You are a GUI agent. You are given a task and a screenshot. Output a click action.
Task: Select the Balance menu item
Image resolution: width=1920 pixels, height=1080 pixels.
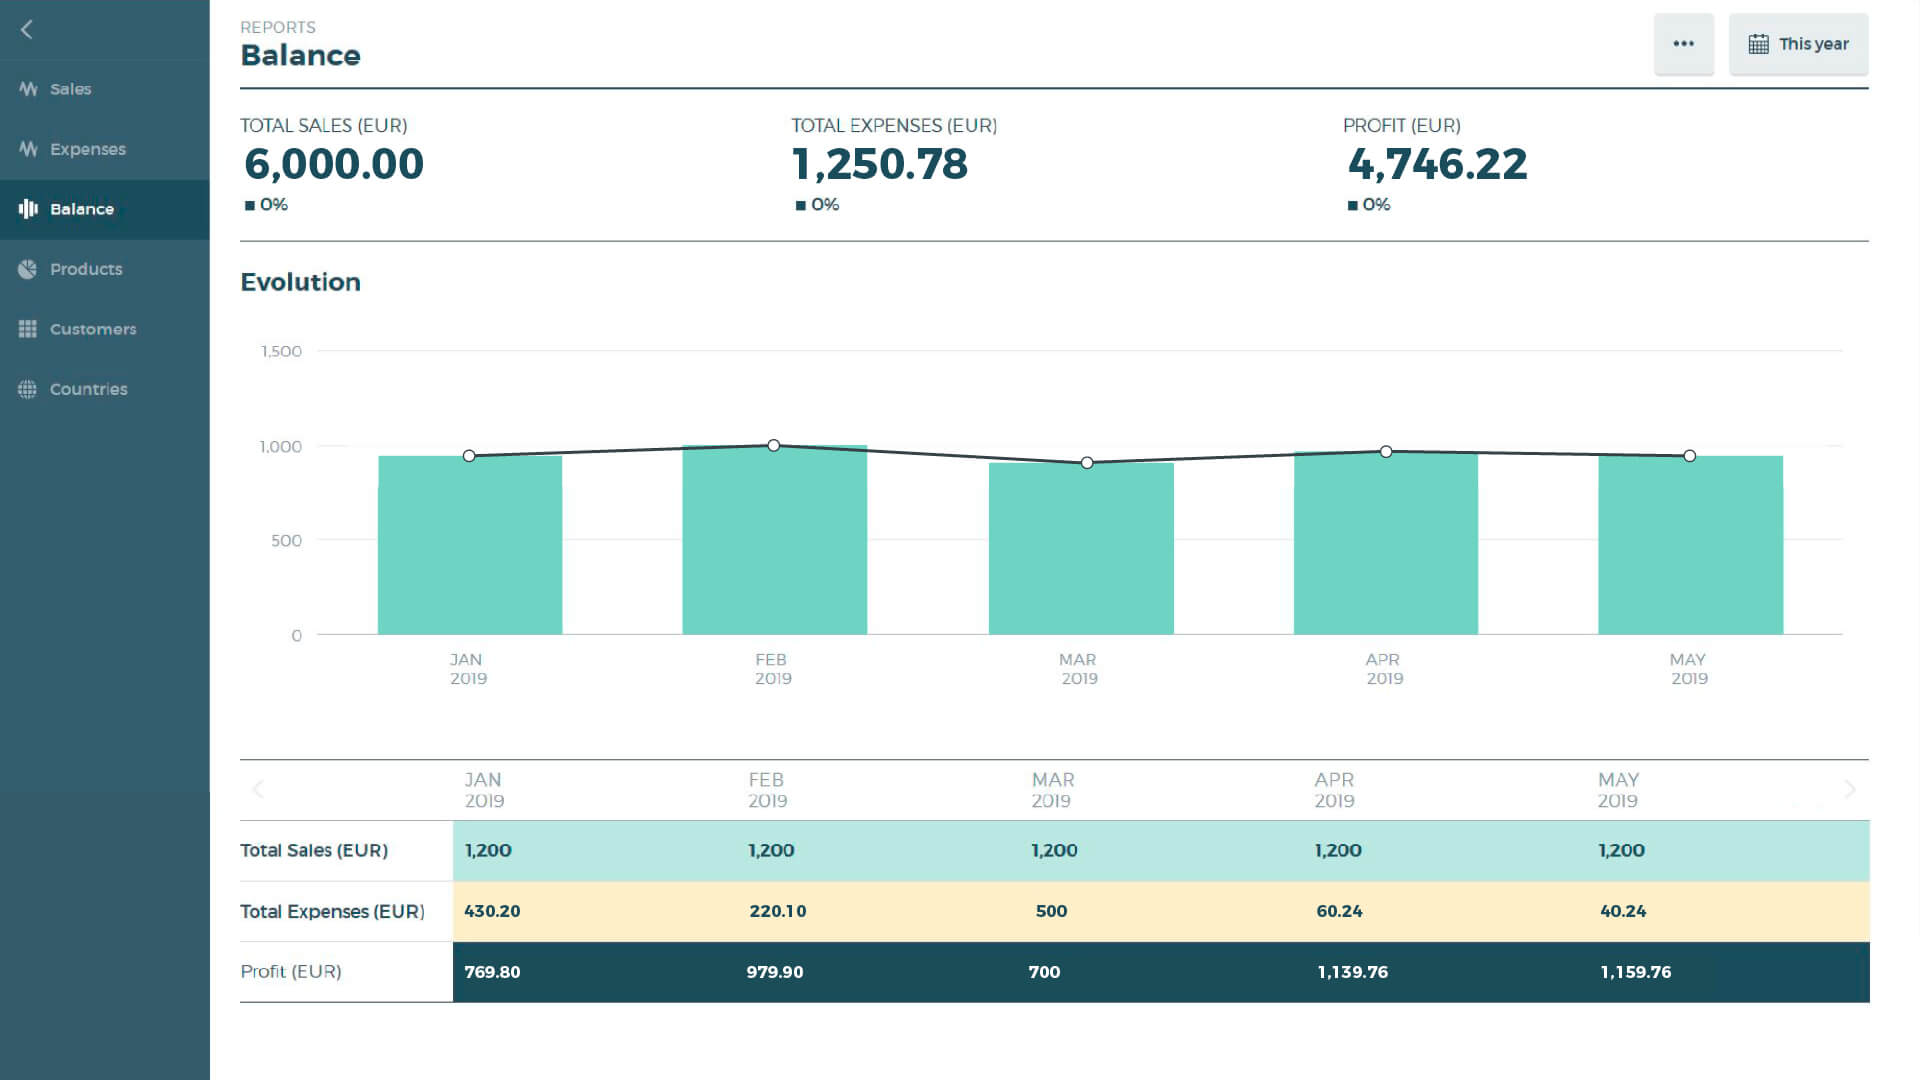click(x=105, y=209)
